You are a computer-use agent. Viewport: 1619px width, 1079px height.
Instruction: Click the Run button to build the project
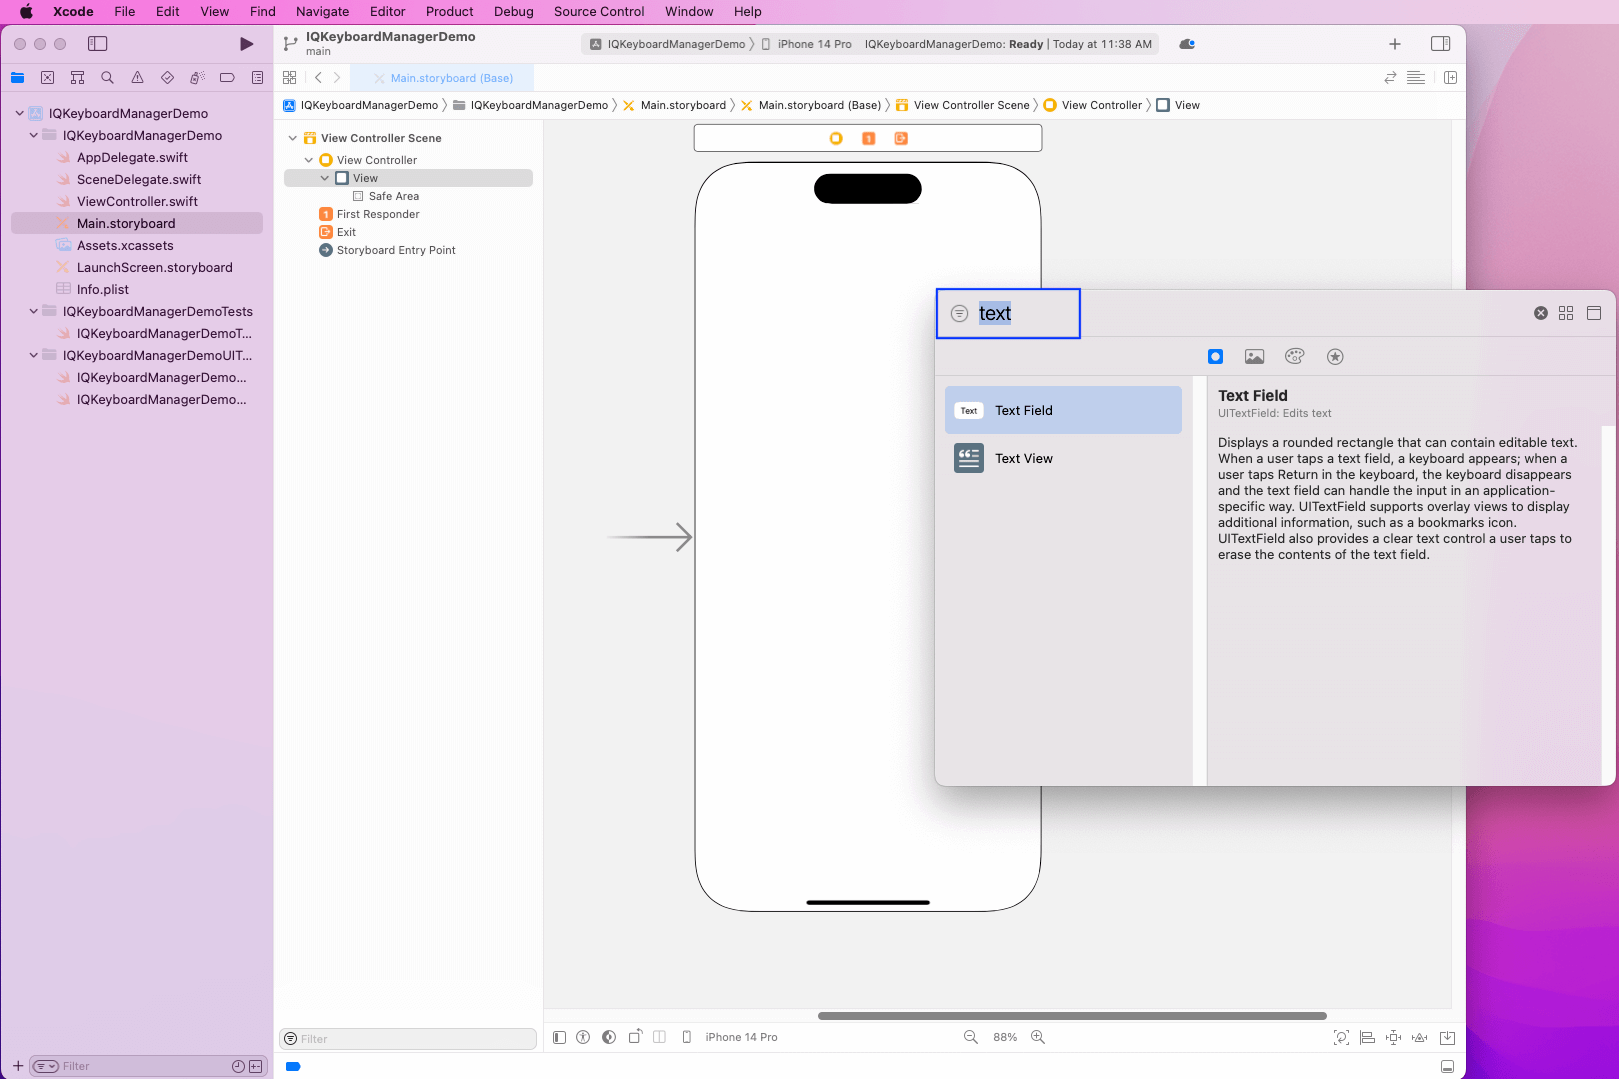[x=246, y=43]
